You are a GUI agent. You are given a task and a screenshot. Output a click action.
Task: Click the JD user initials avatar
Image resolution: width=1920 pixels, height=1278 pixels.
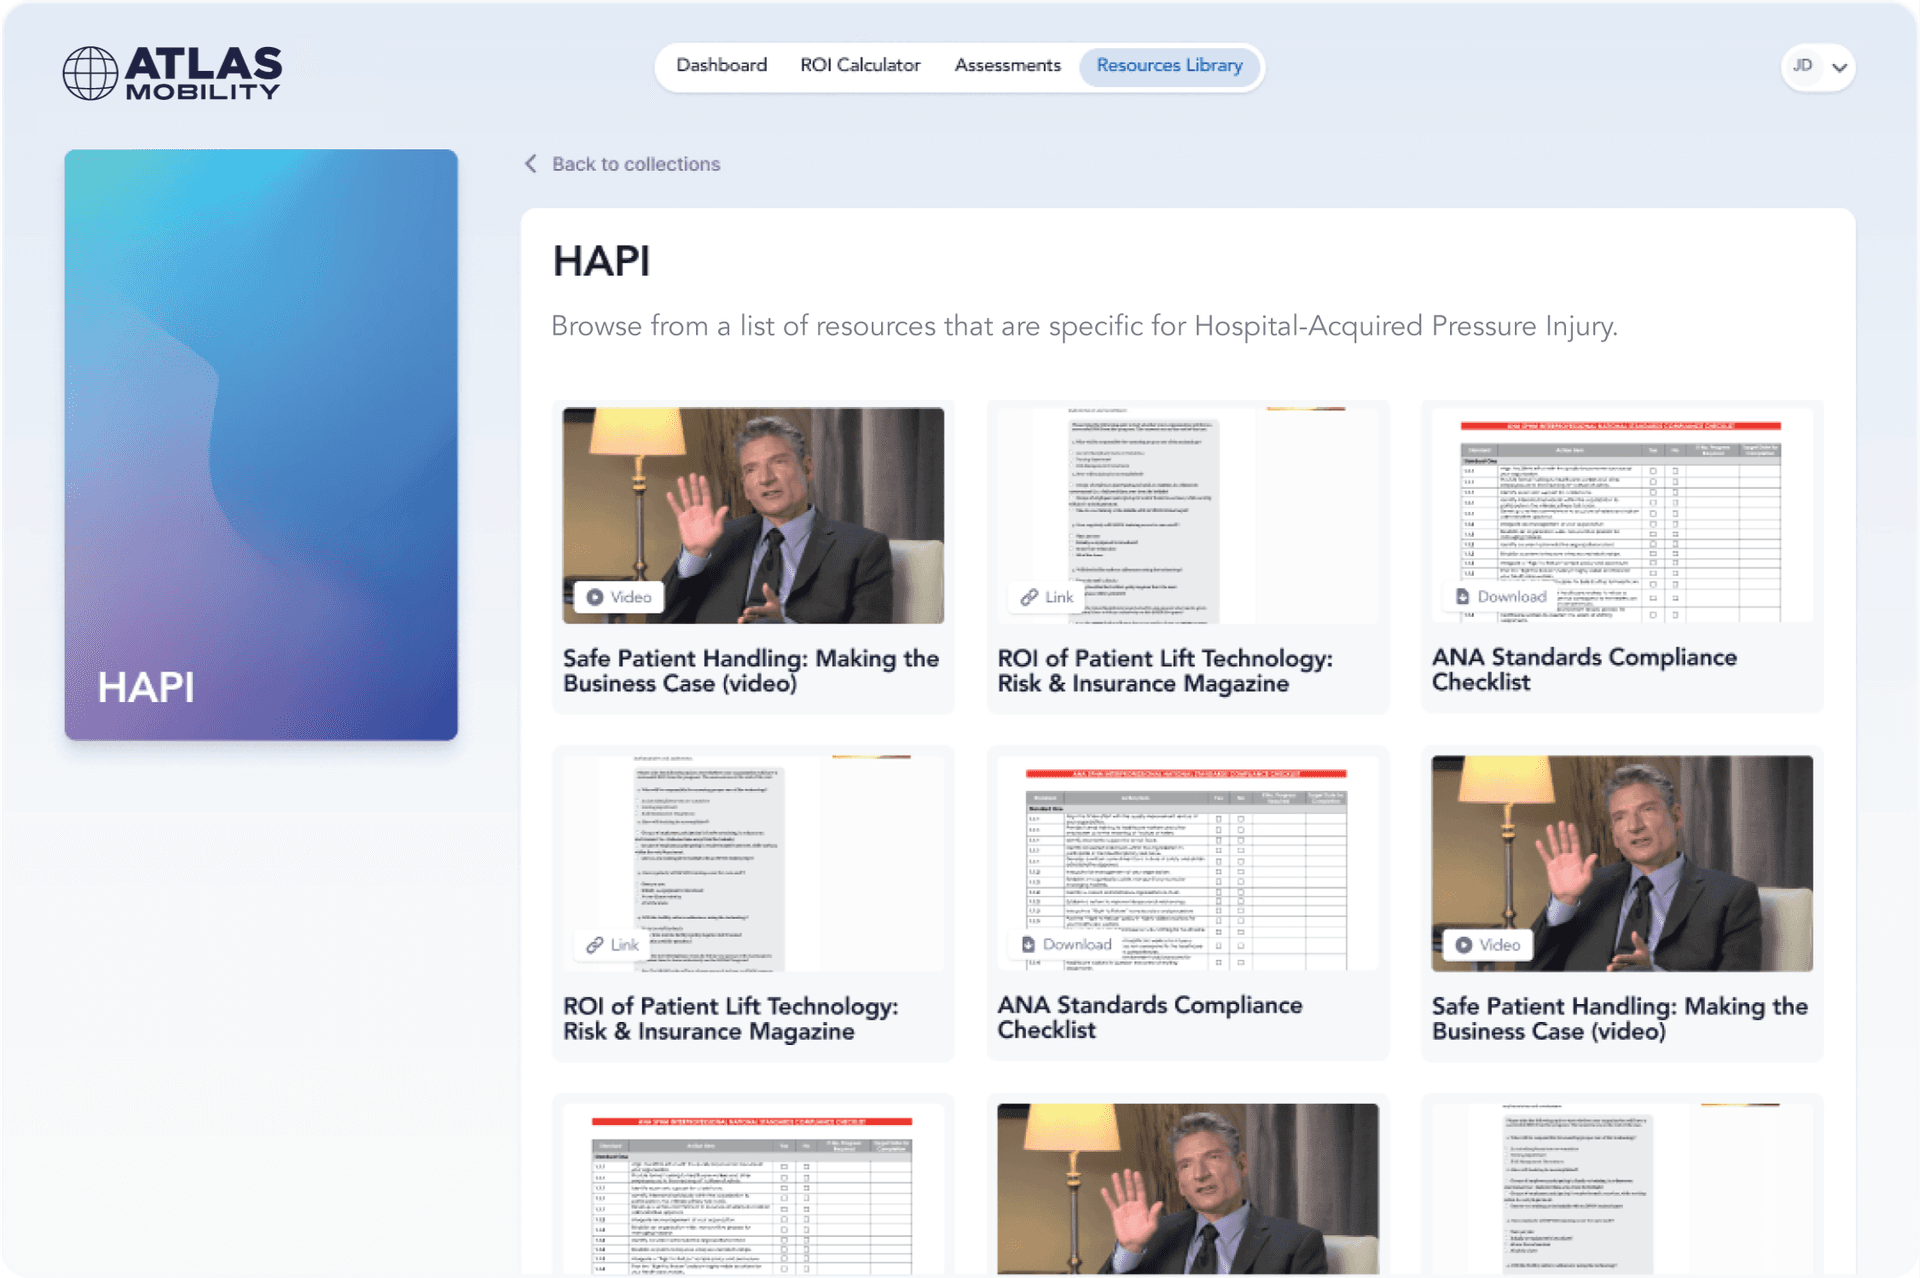[x=1803, y=66]
